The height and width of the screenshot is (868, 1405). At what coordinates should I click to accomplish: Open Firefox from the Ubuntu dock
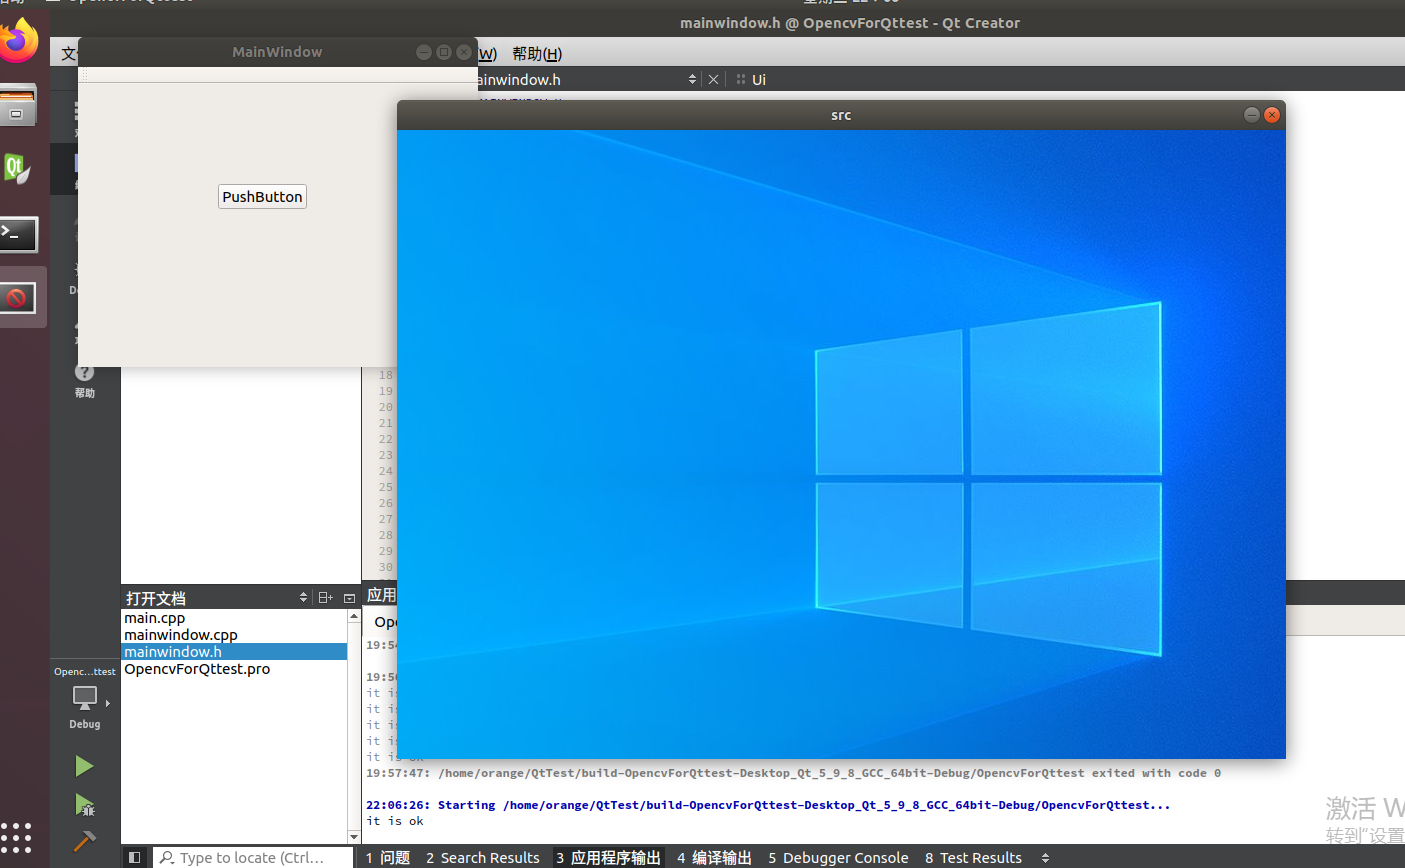(x=18, y=41)
